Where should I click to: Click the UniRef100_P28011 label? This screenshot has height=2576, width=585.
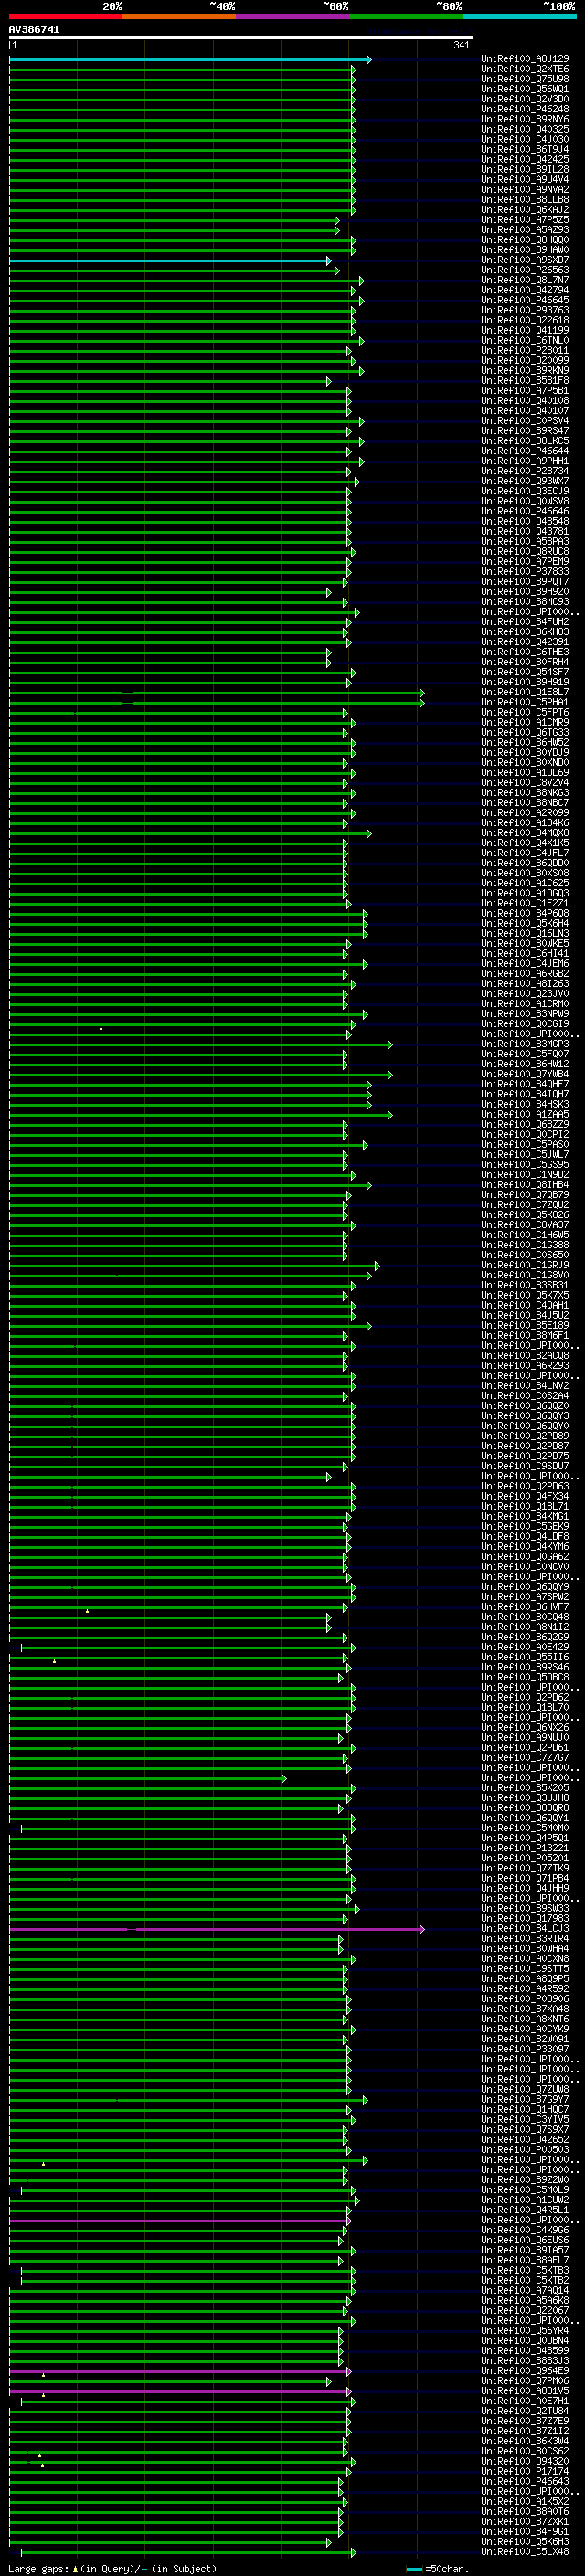[x=525, y=350]
